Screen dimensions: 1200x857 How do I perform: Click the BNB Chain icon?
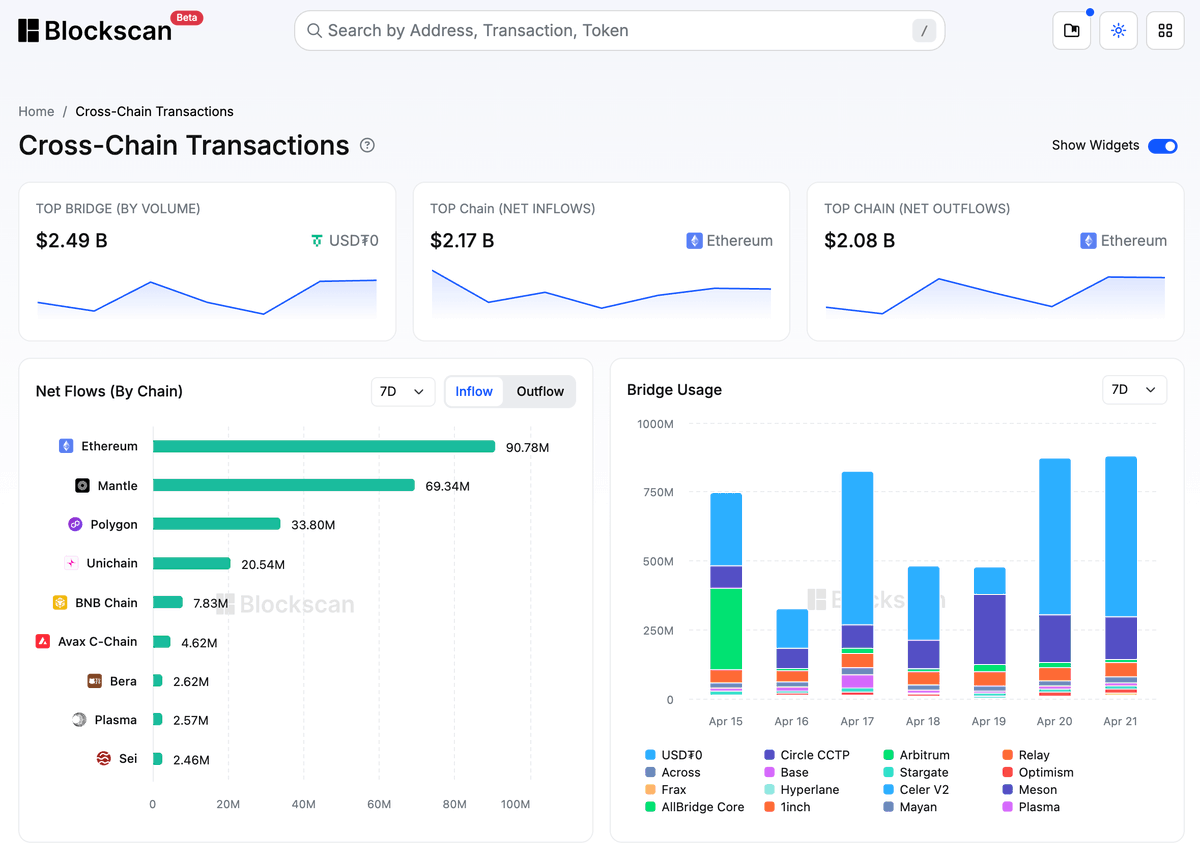point(60,603)
